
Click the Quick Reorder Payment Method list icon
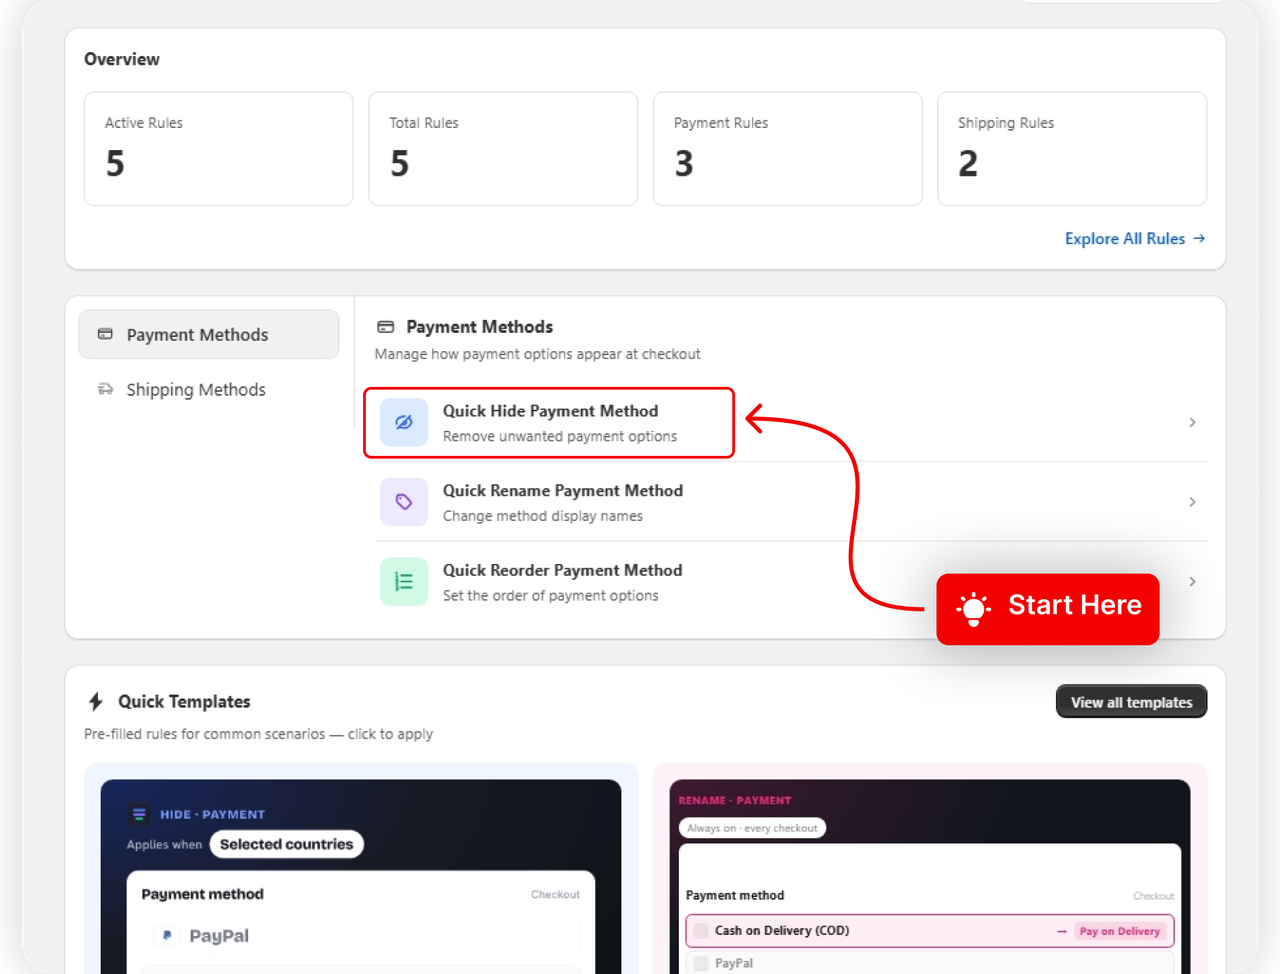pos(404,582)
